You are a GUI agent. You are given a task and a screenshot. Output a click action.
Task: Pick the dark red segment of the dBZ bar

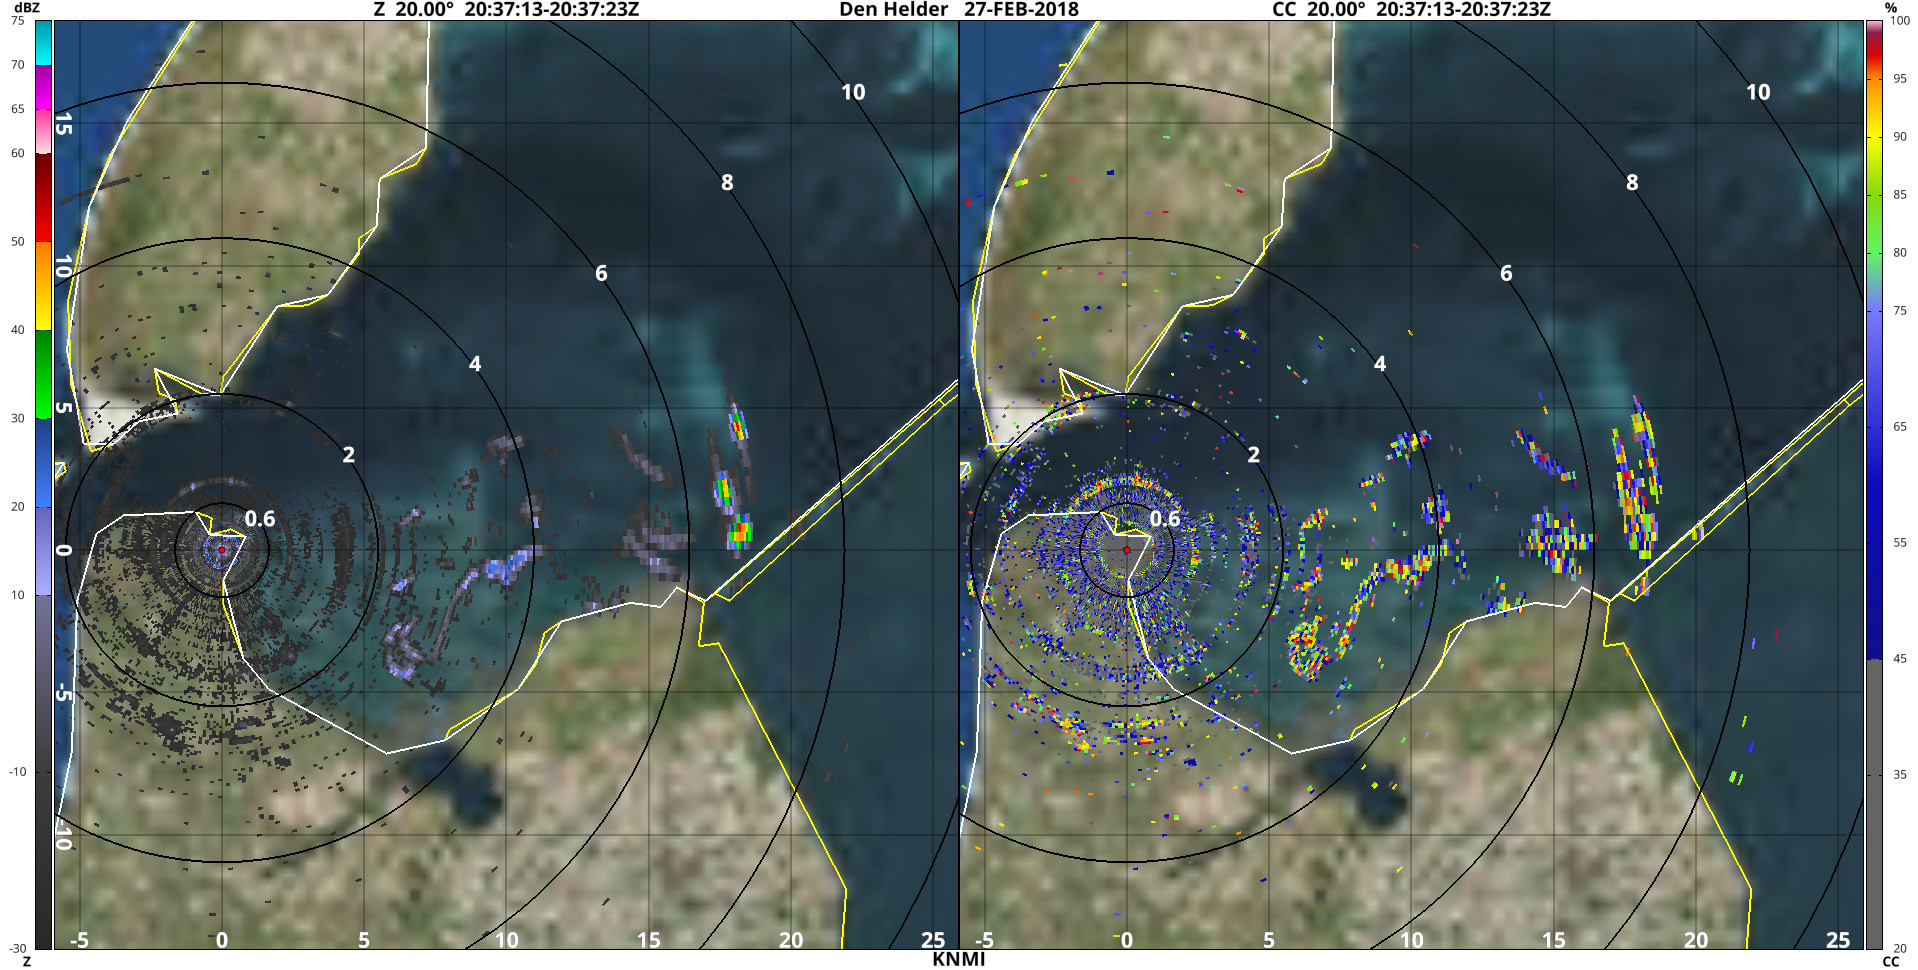44,197
